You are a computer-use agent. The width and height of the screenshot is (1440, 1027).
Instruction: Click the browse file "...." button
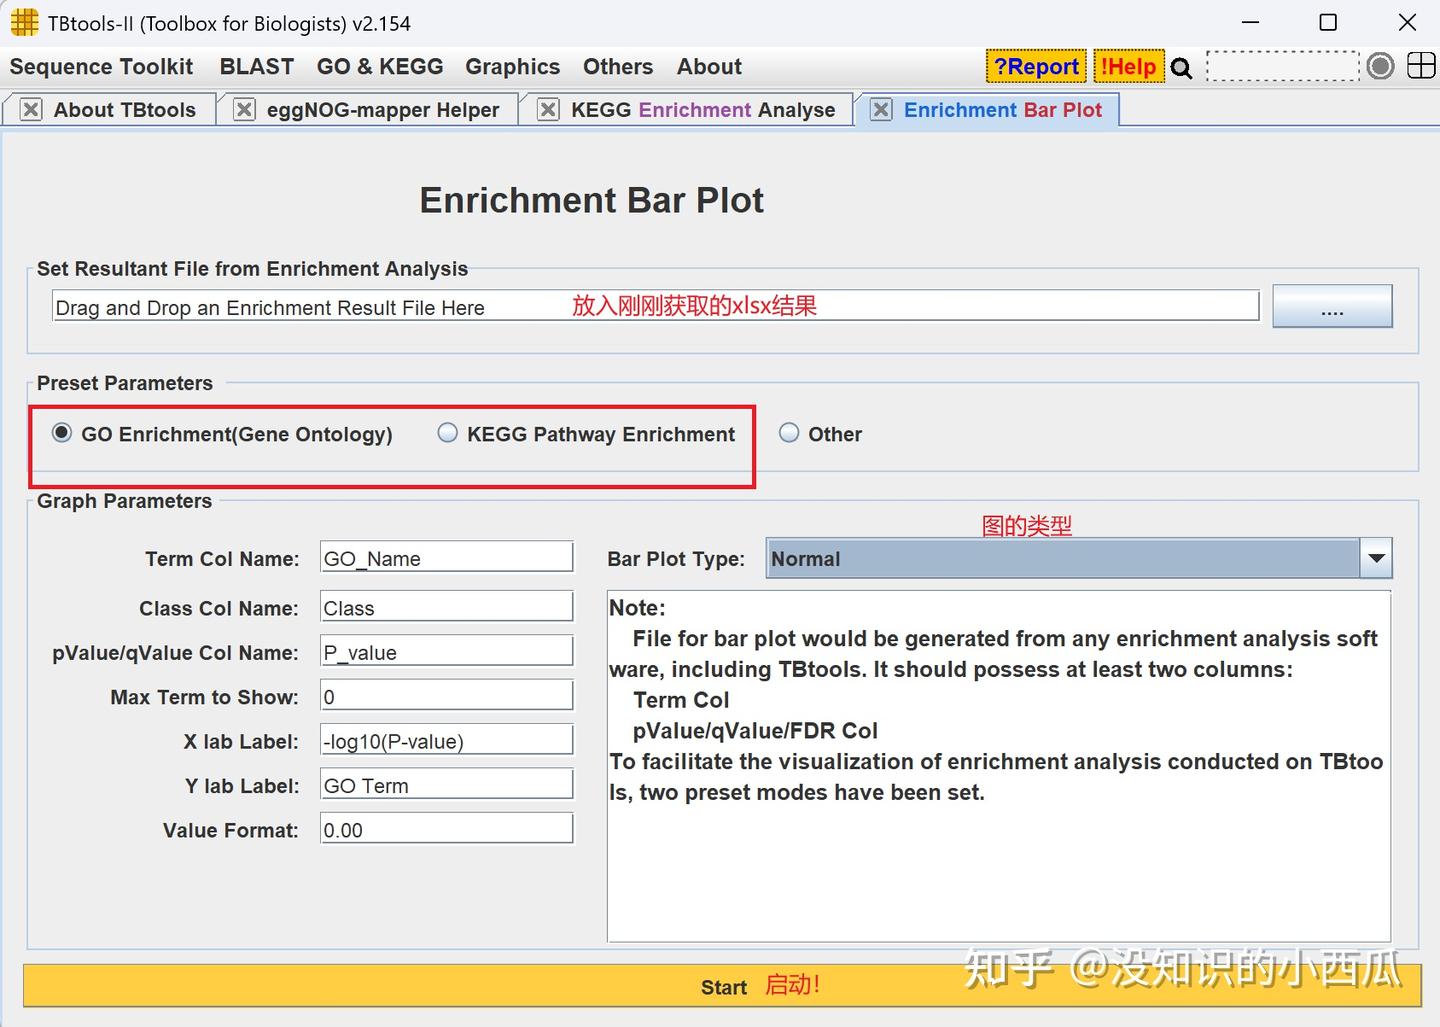[x=1332, y=306]
